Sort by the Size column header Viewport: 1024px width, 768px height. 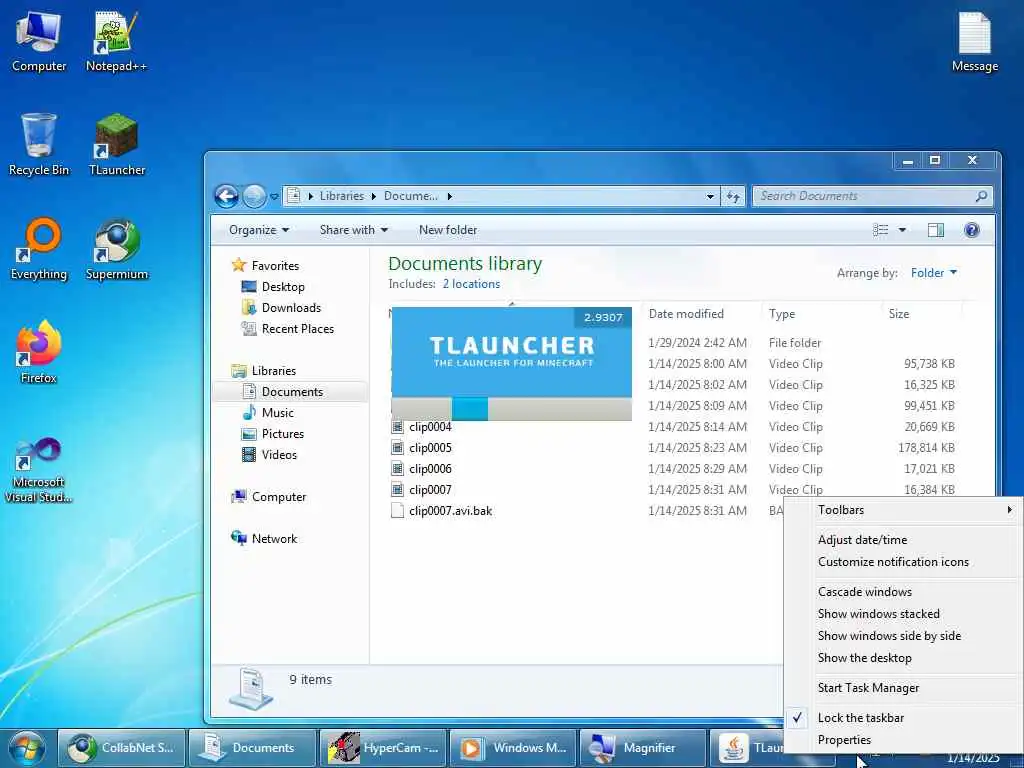[x=921, y=314]
